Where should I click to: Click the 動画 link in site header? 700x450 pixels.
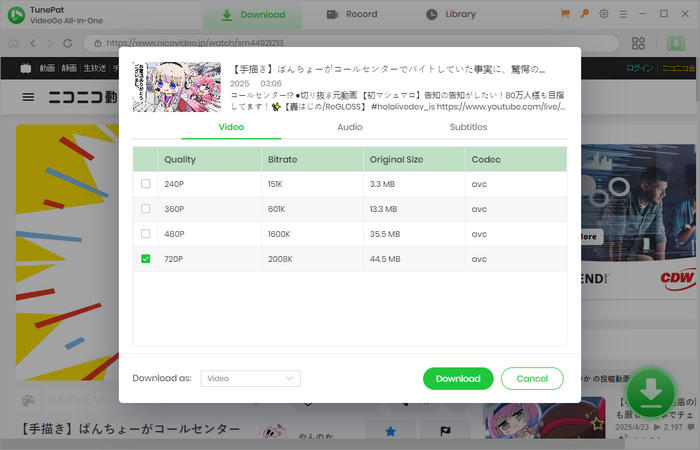[x=47, y=68]
